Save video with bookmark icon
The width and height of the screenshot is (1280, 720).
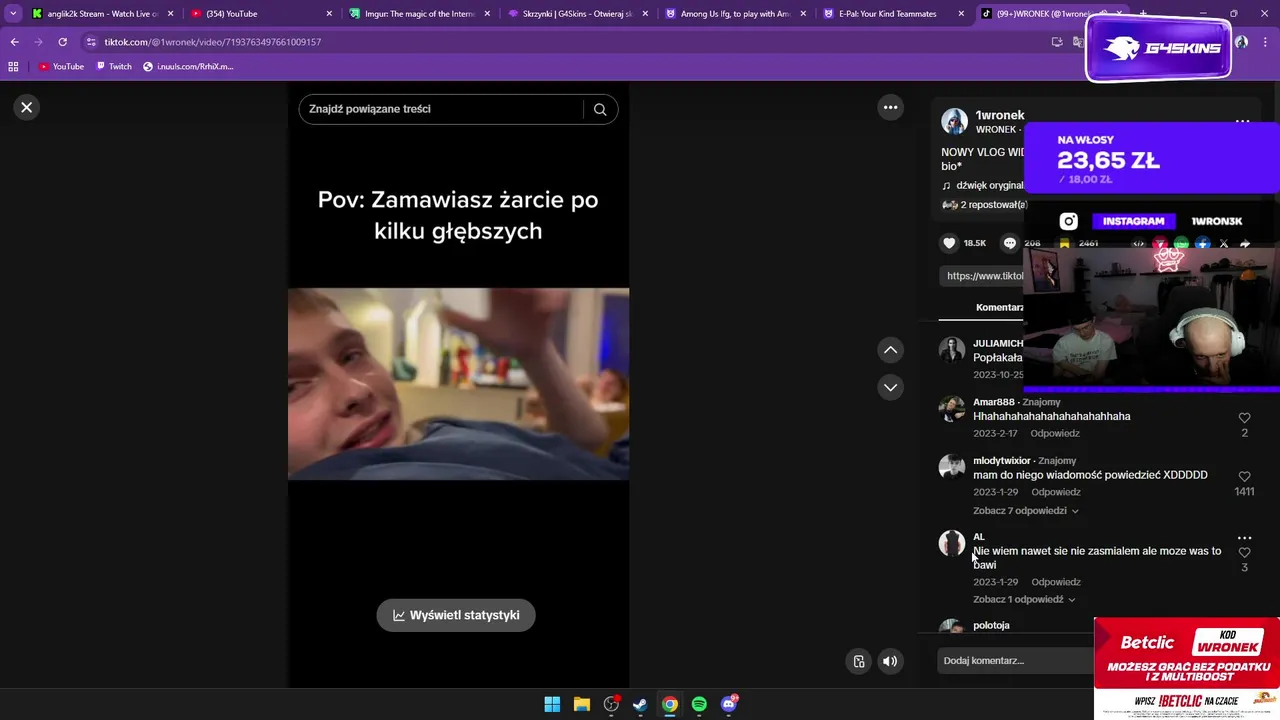(x=1066, y=243)
